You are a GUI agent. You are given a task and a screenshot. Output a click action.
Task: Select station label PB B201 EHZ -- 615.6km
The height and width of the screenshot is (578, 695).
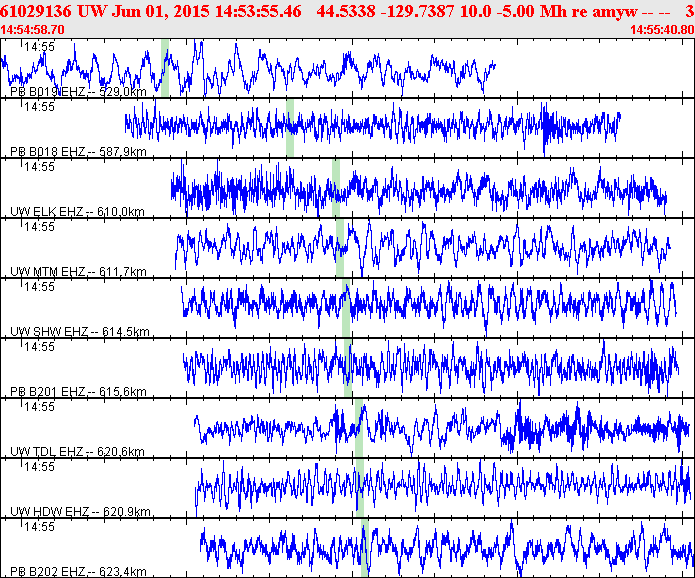point(78,392)
